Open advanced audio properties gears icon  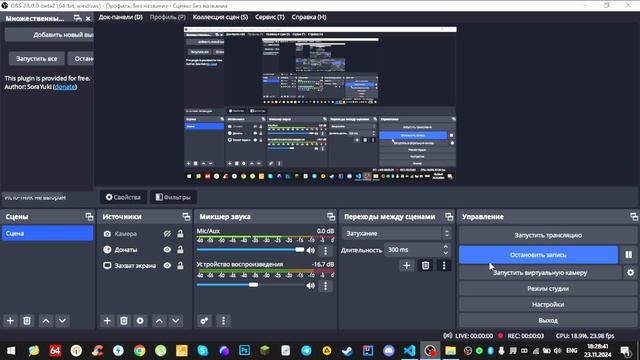[204, 321]
